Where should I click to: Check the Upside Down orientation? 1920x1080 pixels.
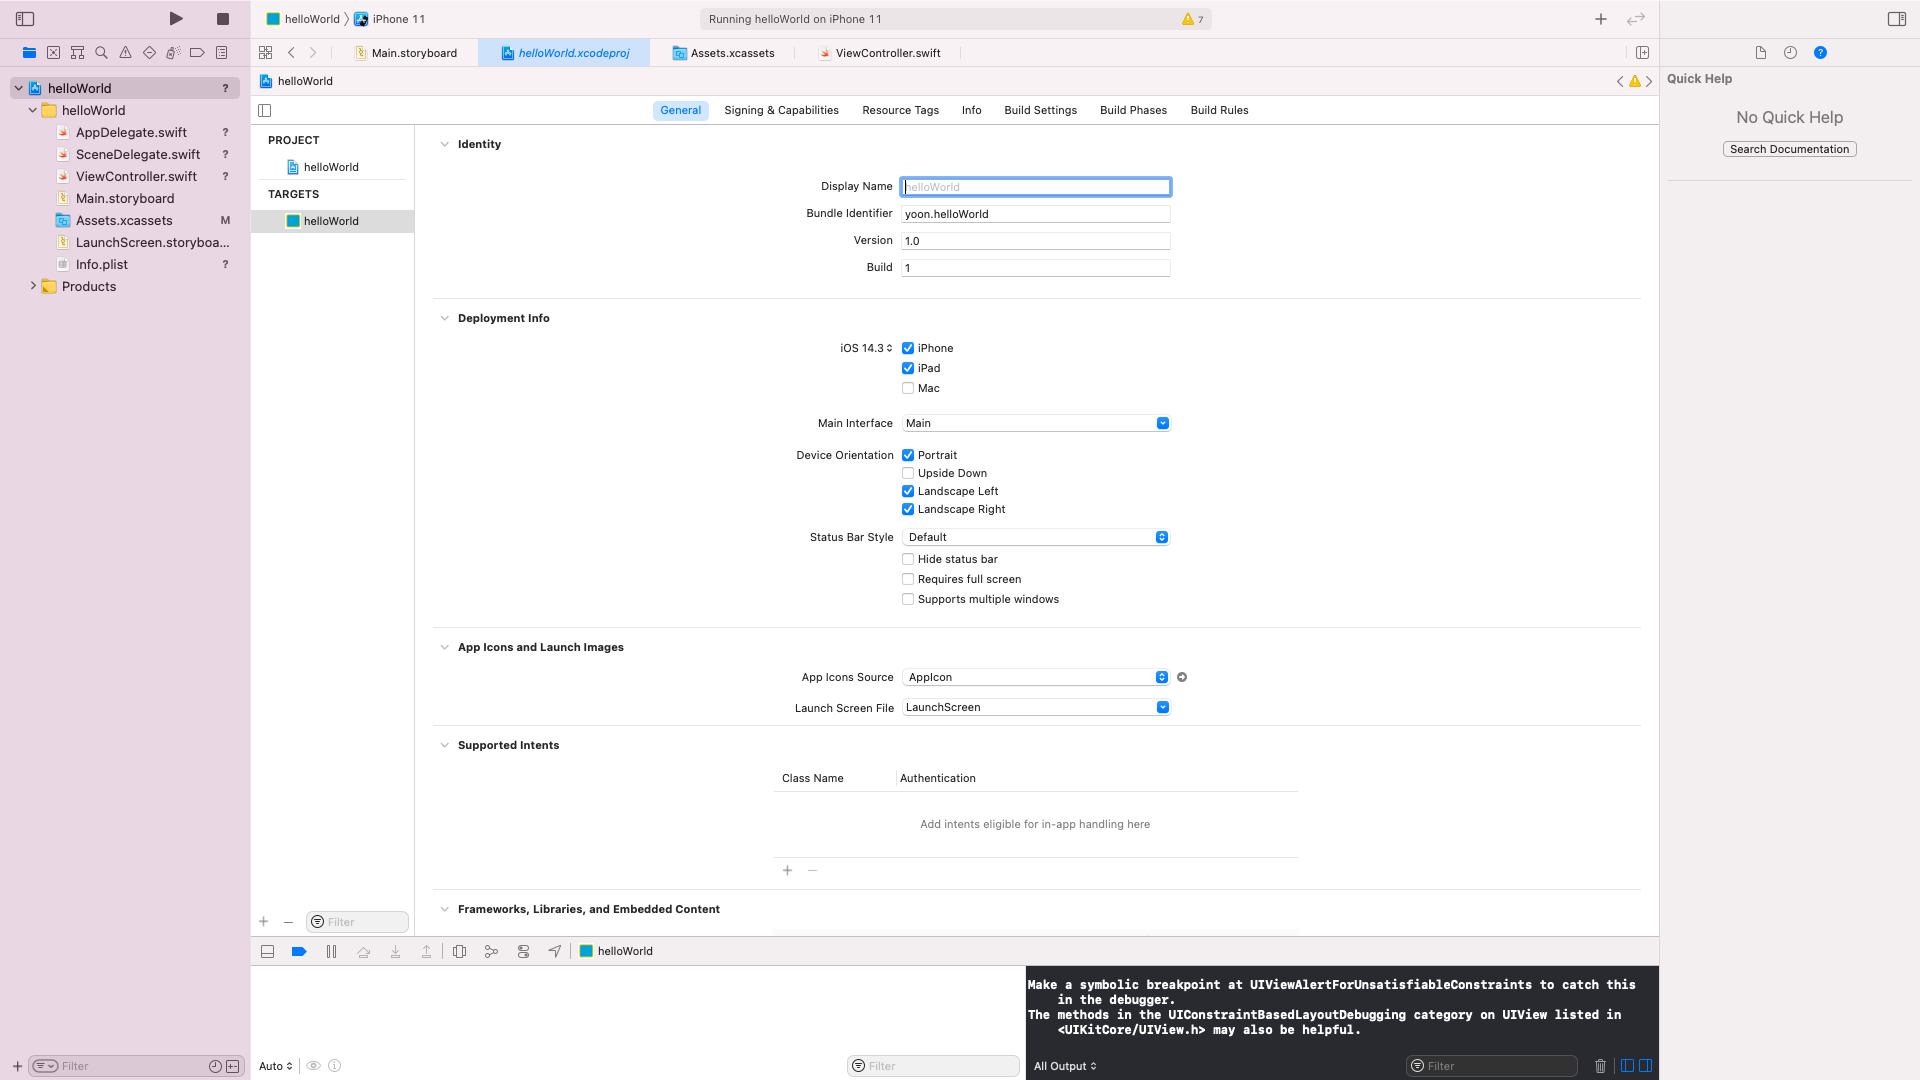(x=908, y=474)
